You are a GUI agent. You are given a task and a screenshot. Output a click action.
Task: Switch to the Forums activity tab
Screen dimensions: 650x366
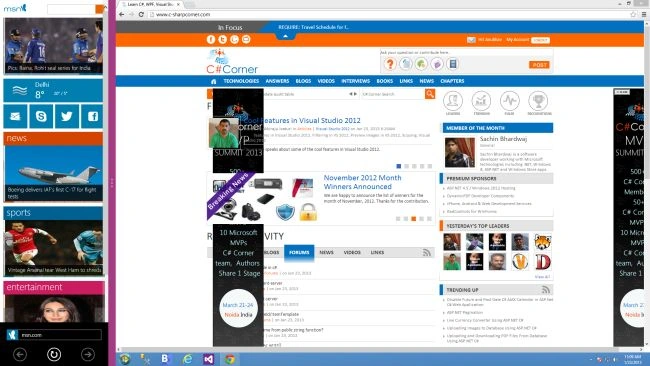click(x=299, y=252)
